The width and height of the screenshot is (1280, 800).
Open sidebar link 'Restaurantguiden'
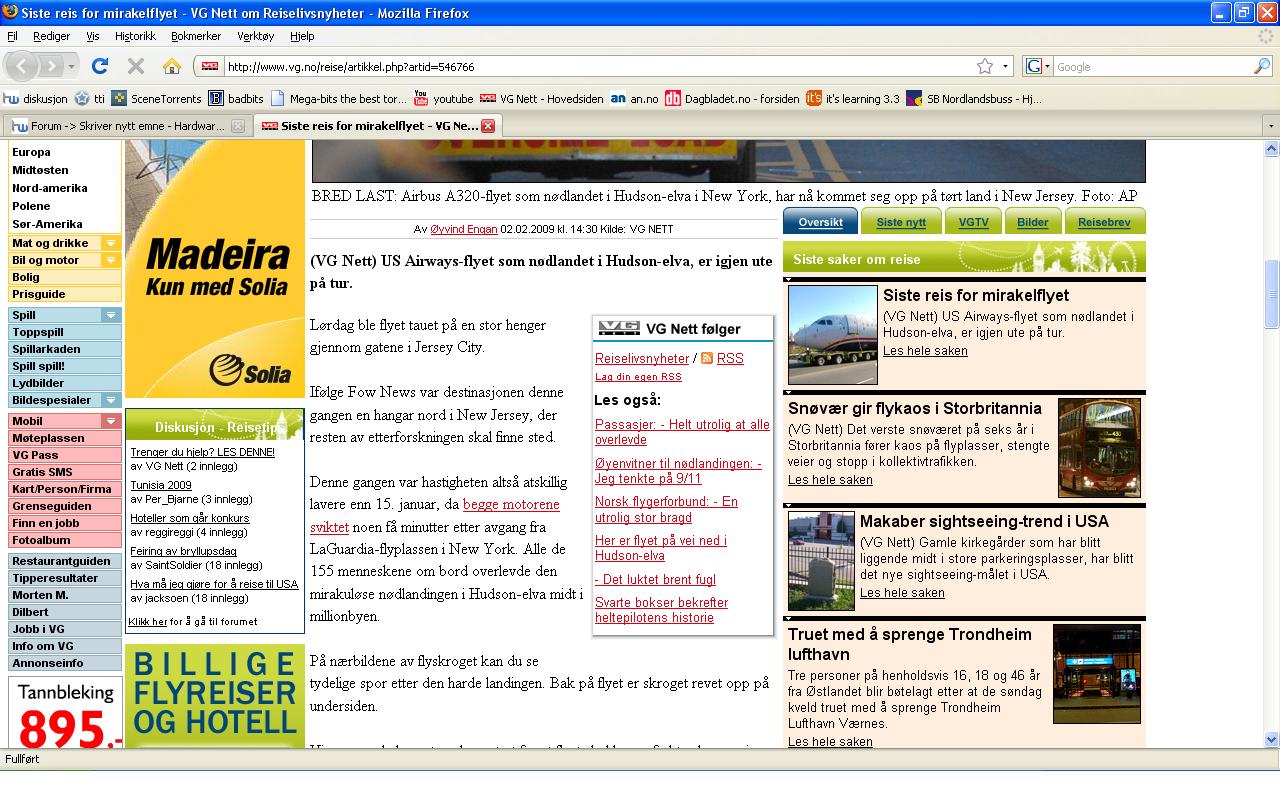tap(64, 561)
